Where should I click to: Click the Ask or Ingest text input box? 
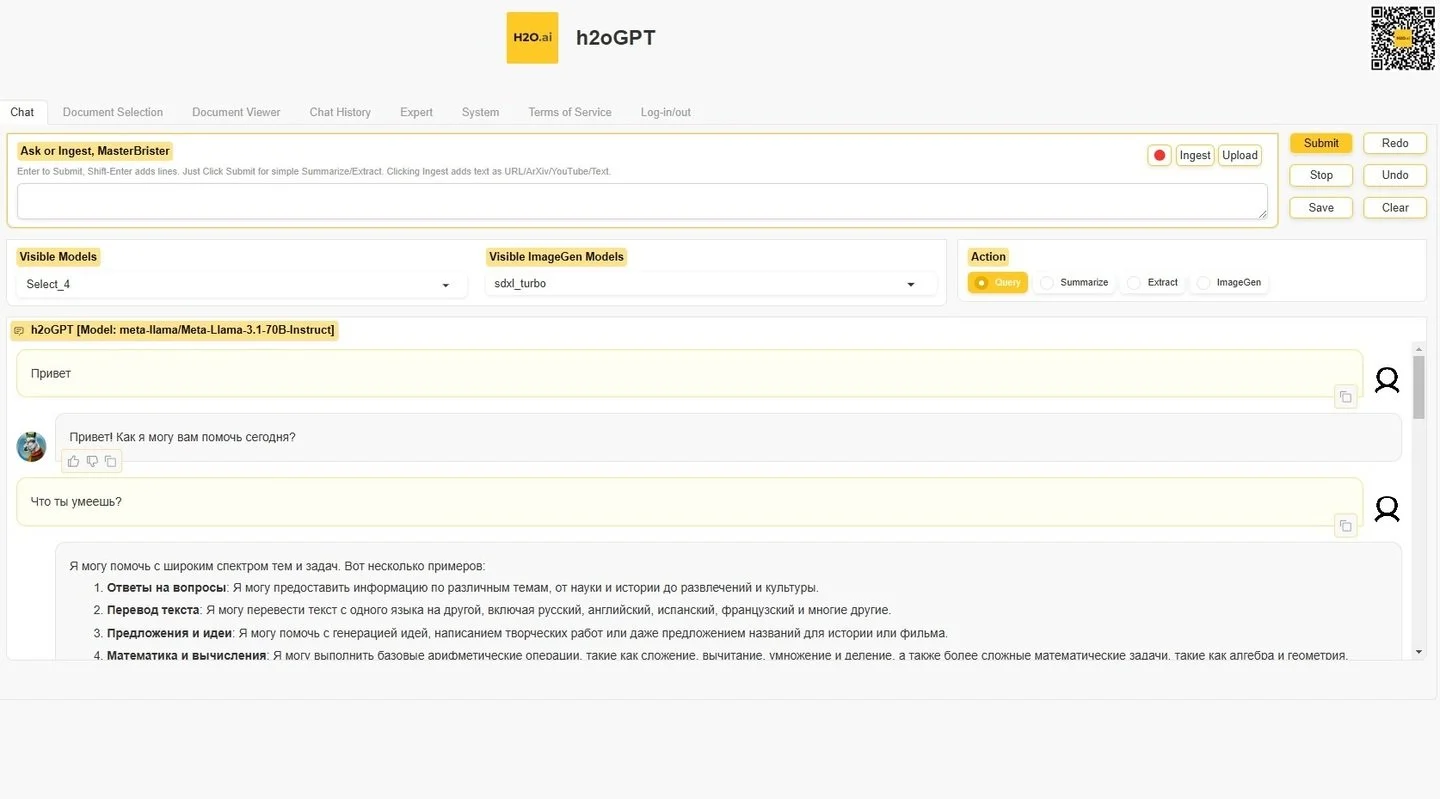click(x=642, y=201)
